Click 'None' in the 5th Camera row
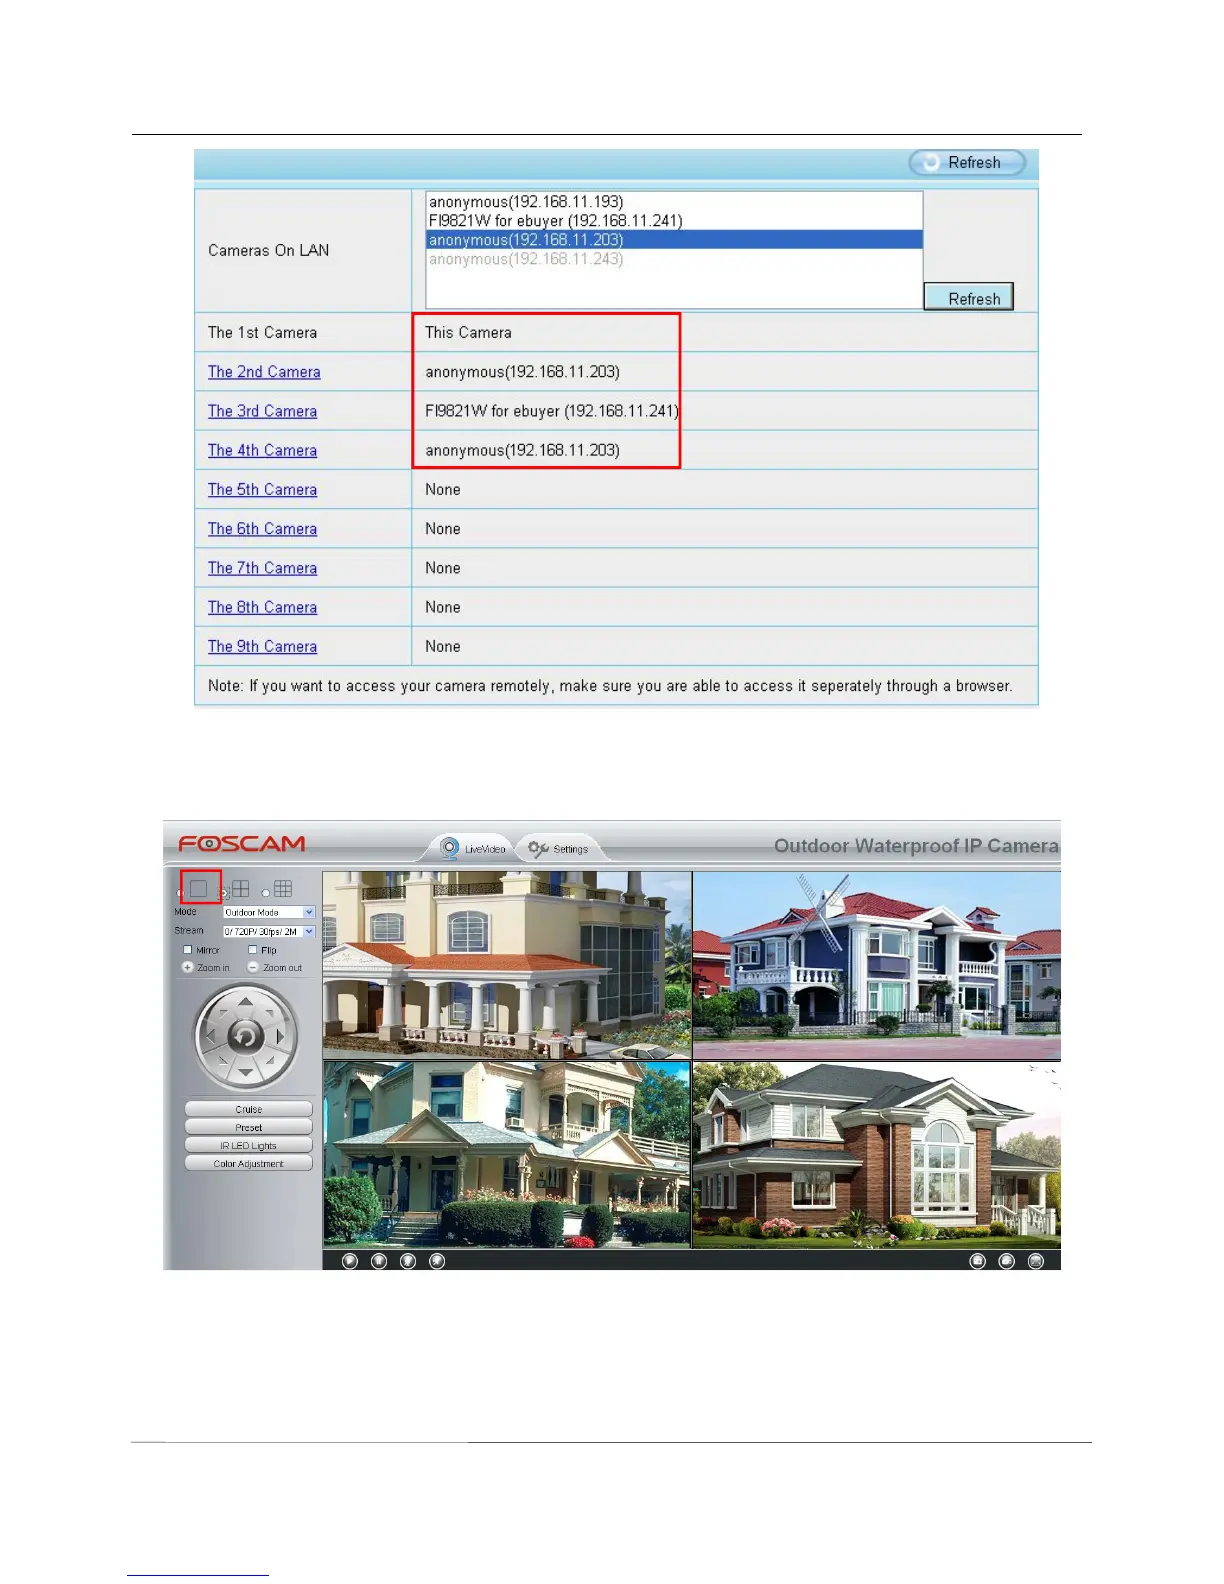The width and height of the screenshot is (1224, 1584). tap(443, 489)
